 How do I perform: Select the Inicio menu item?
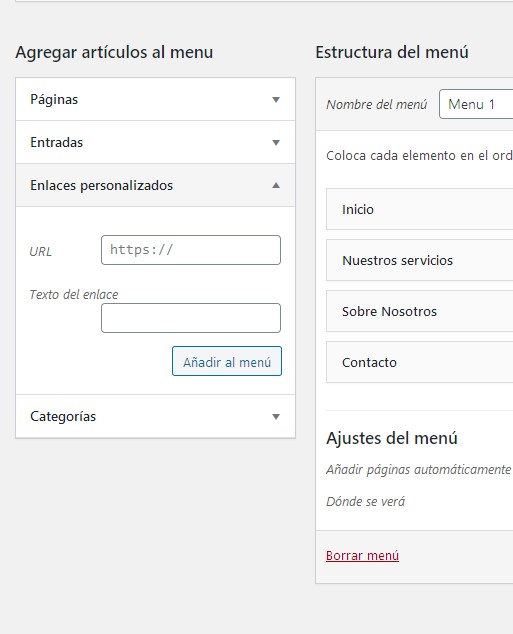[x=420, y=209]
